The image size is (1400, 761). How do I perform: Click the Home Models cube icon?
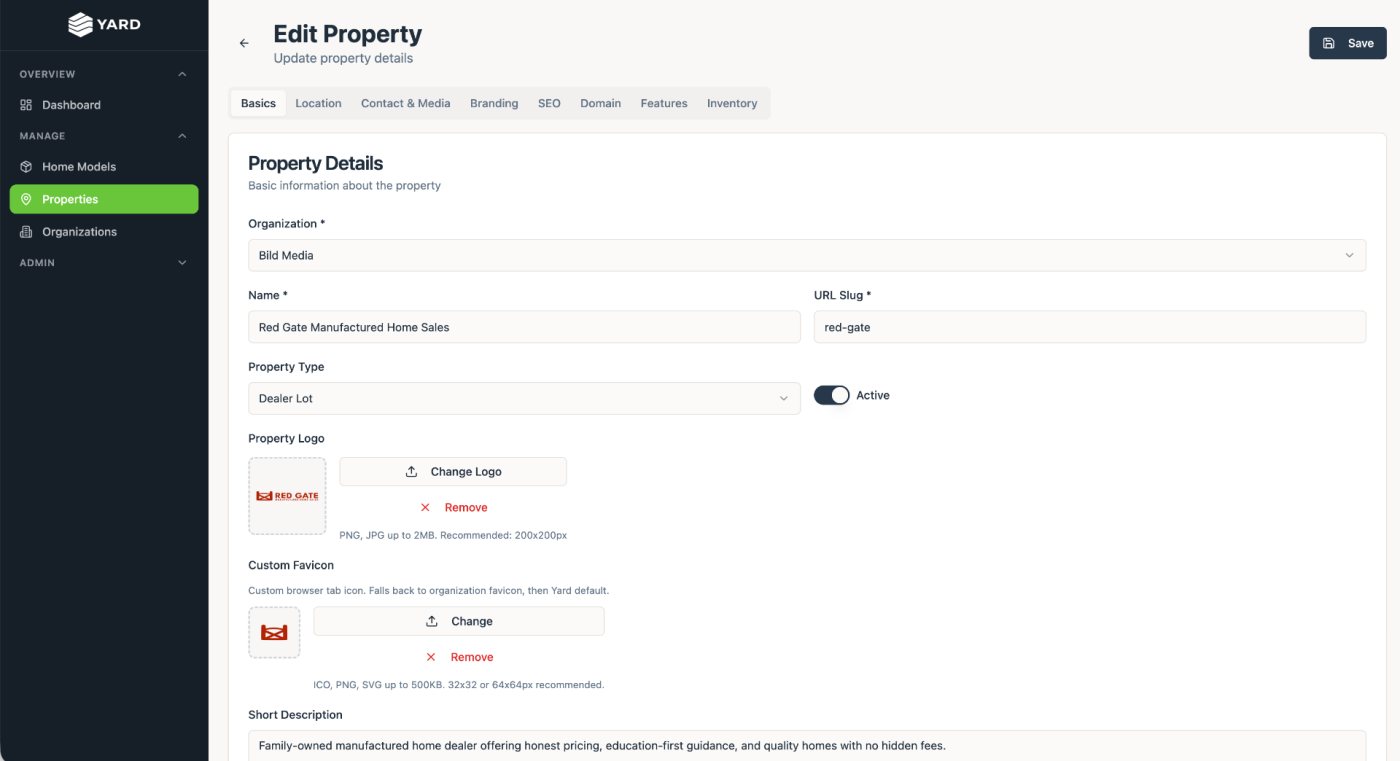coord(26,167)
